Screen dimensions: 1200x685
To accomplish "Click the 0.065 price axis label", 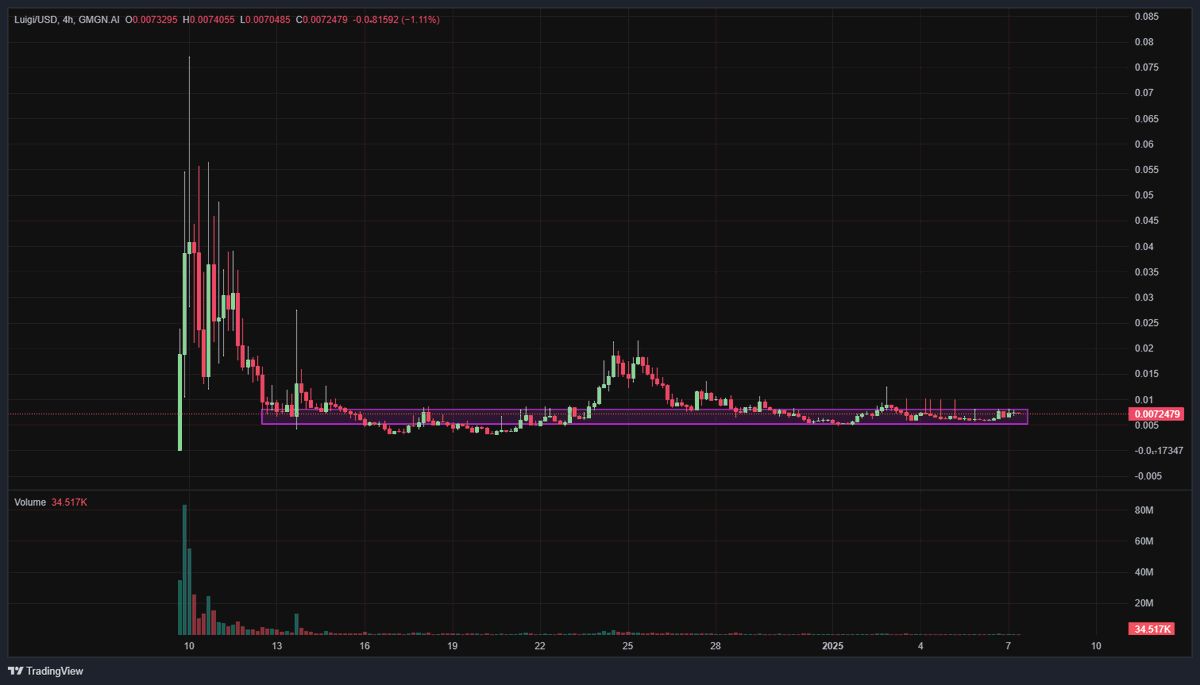I will click(x=1146, y=119).
